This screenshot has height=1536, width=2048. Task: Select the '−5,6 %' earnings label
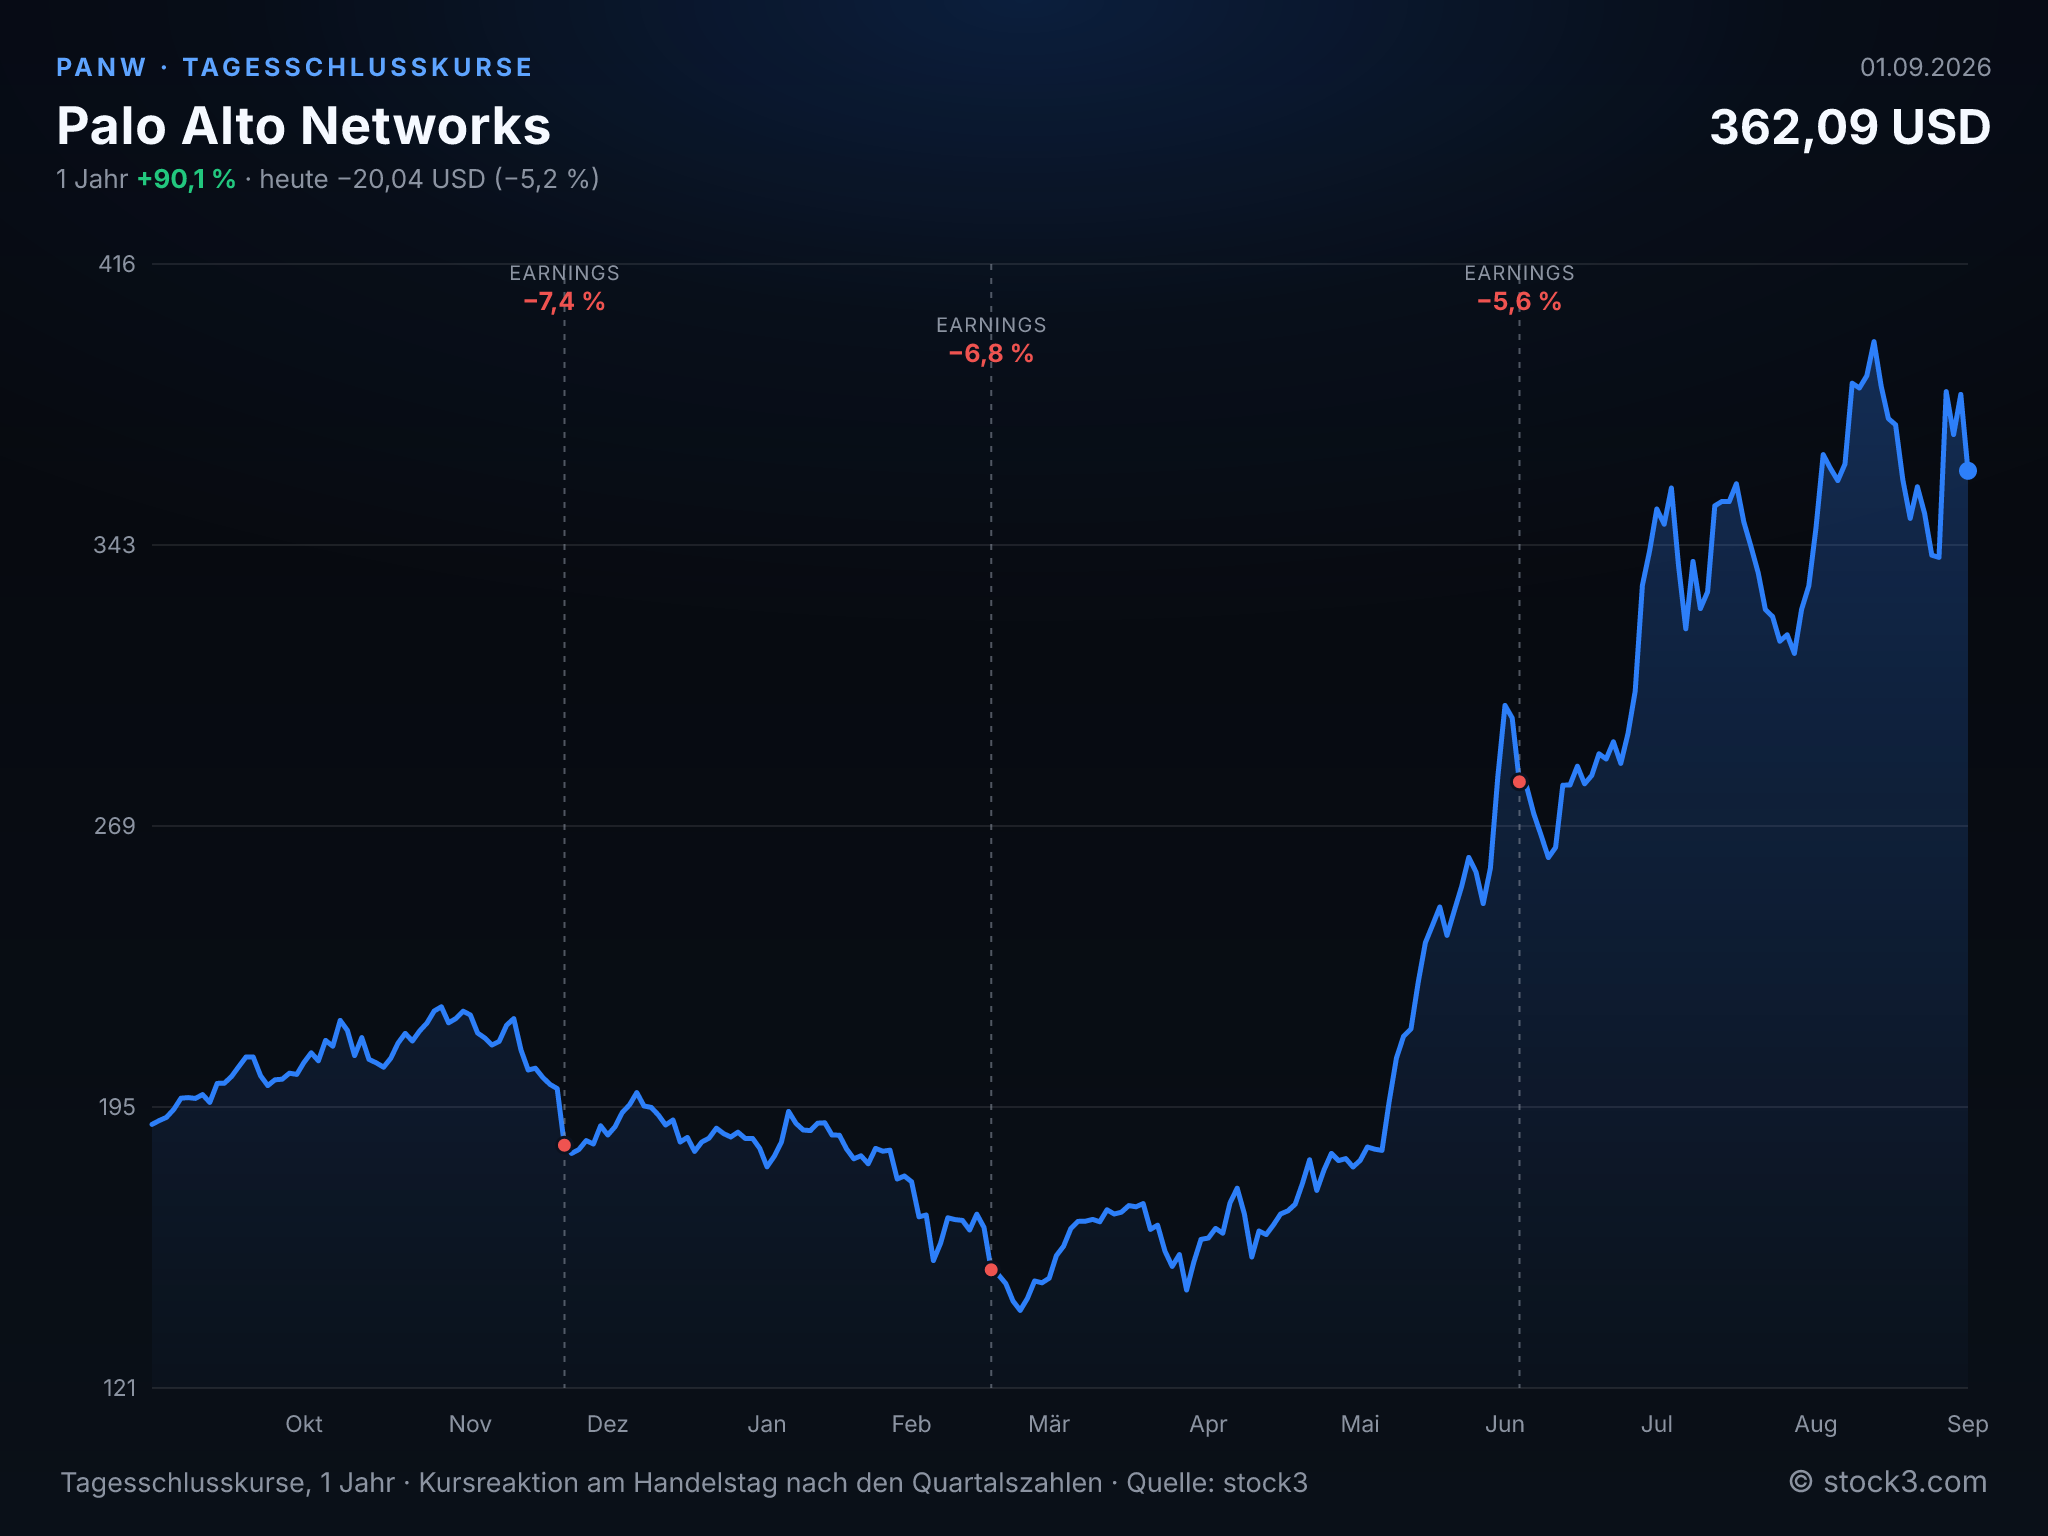point(1519,302)
